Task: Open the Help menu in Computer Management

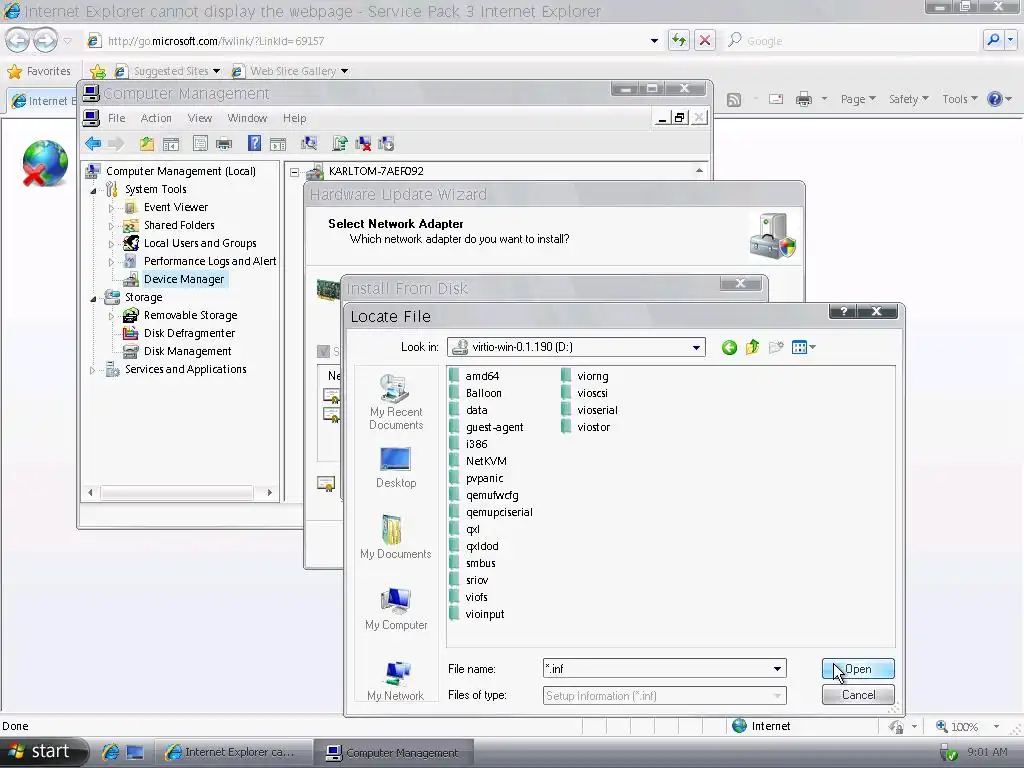Action: [295, 118]
